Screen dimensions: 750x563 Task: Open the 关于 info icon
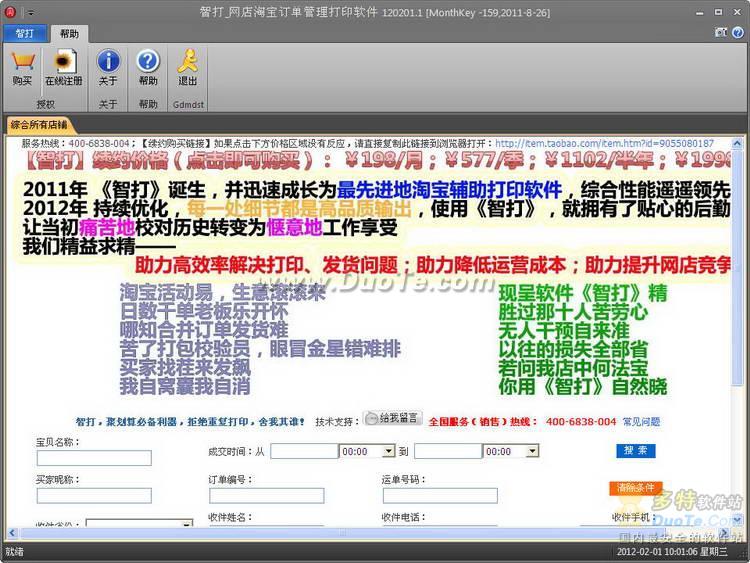(x=108, y=61)
